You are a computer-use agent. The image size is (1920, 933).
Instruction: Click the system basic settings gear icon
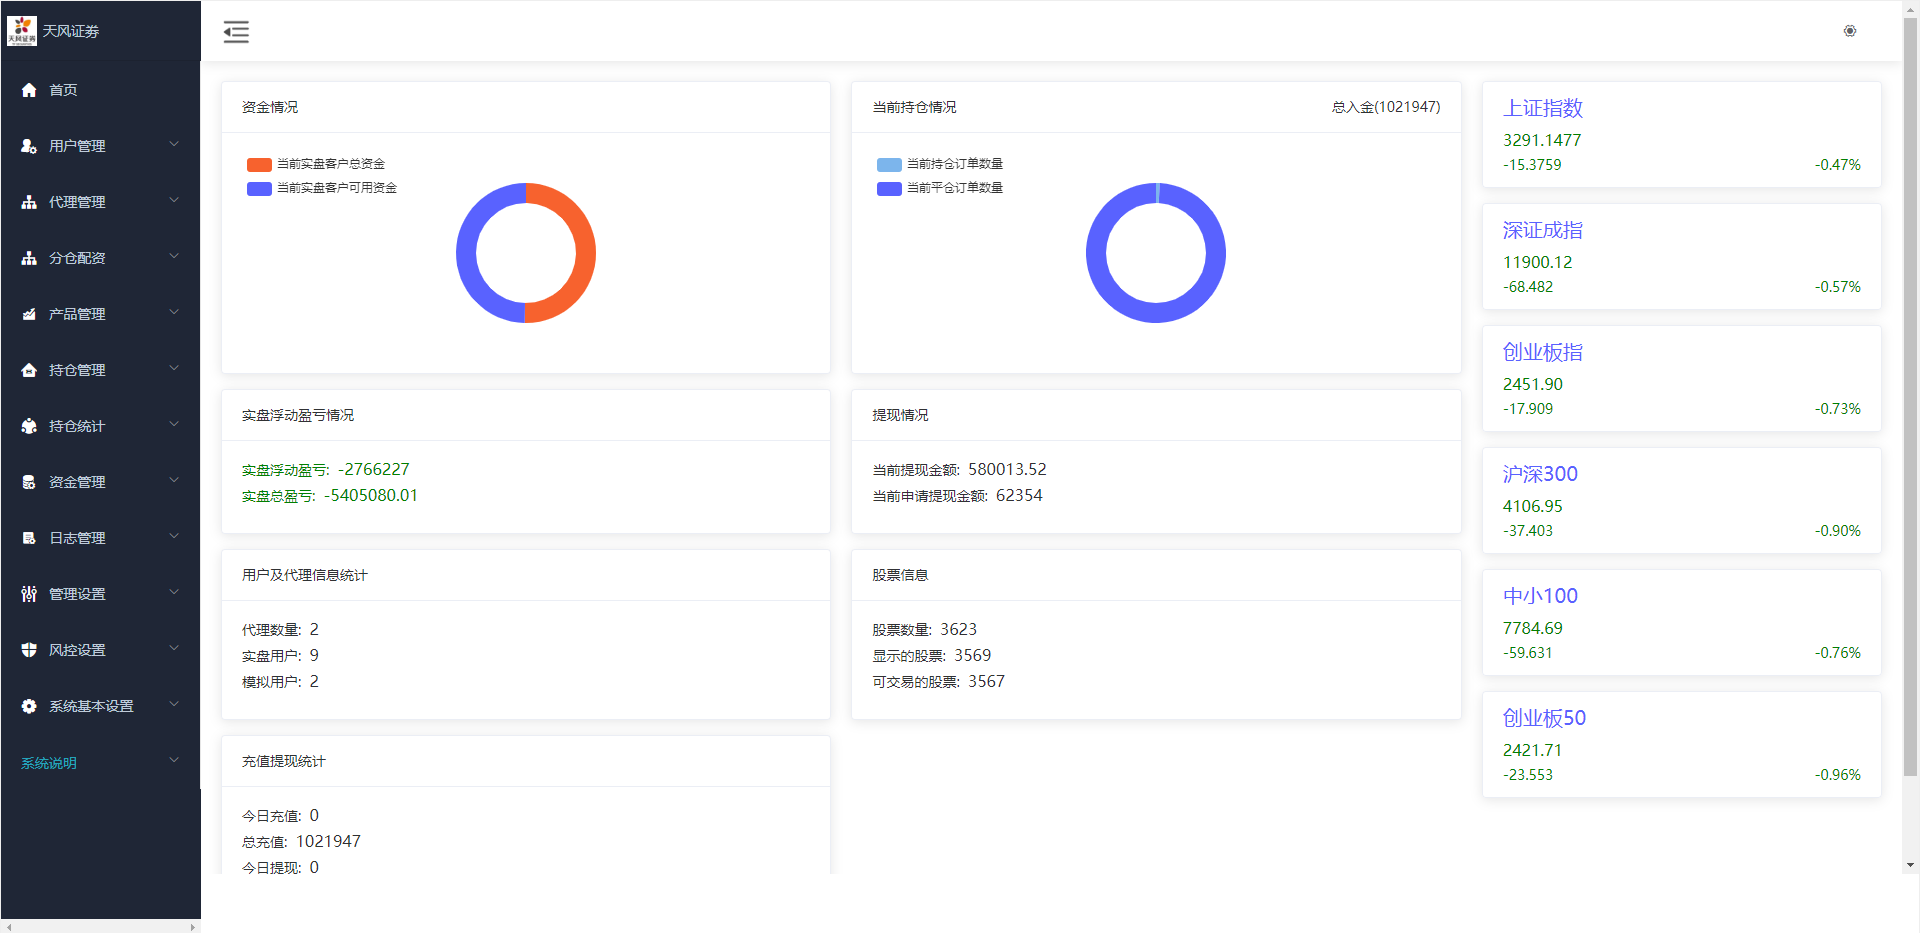tap(29, 706)
